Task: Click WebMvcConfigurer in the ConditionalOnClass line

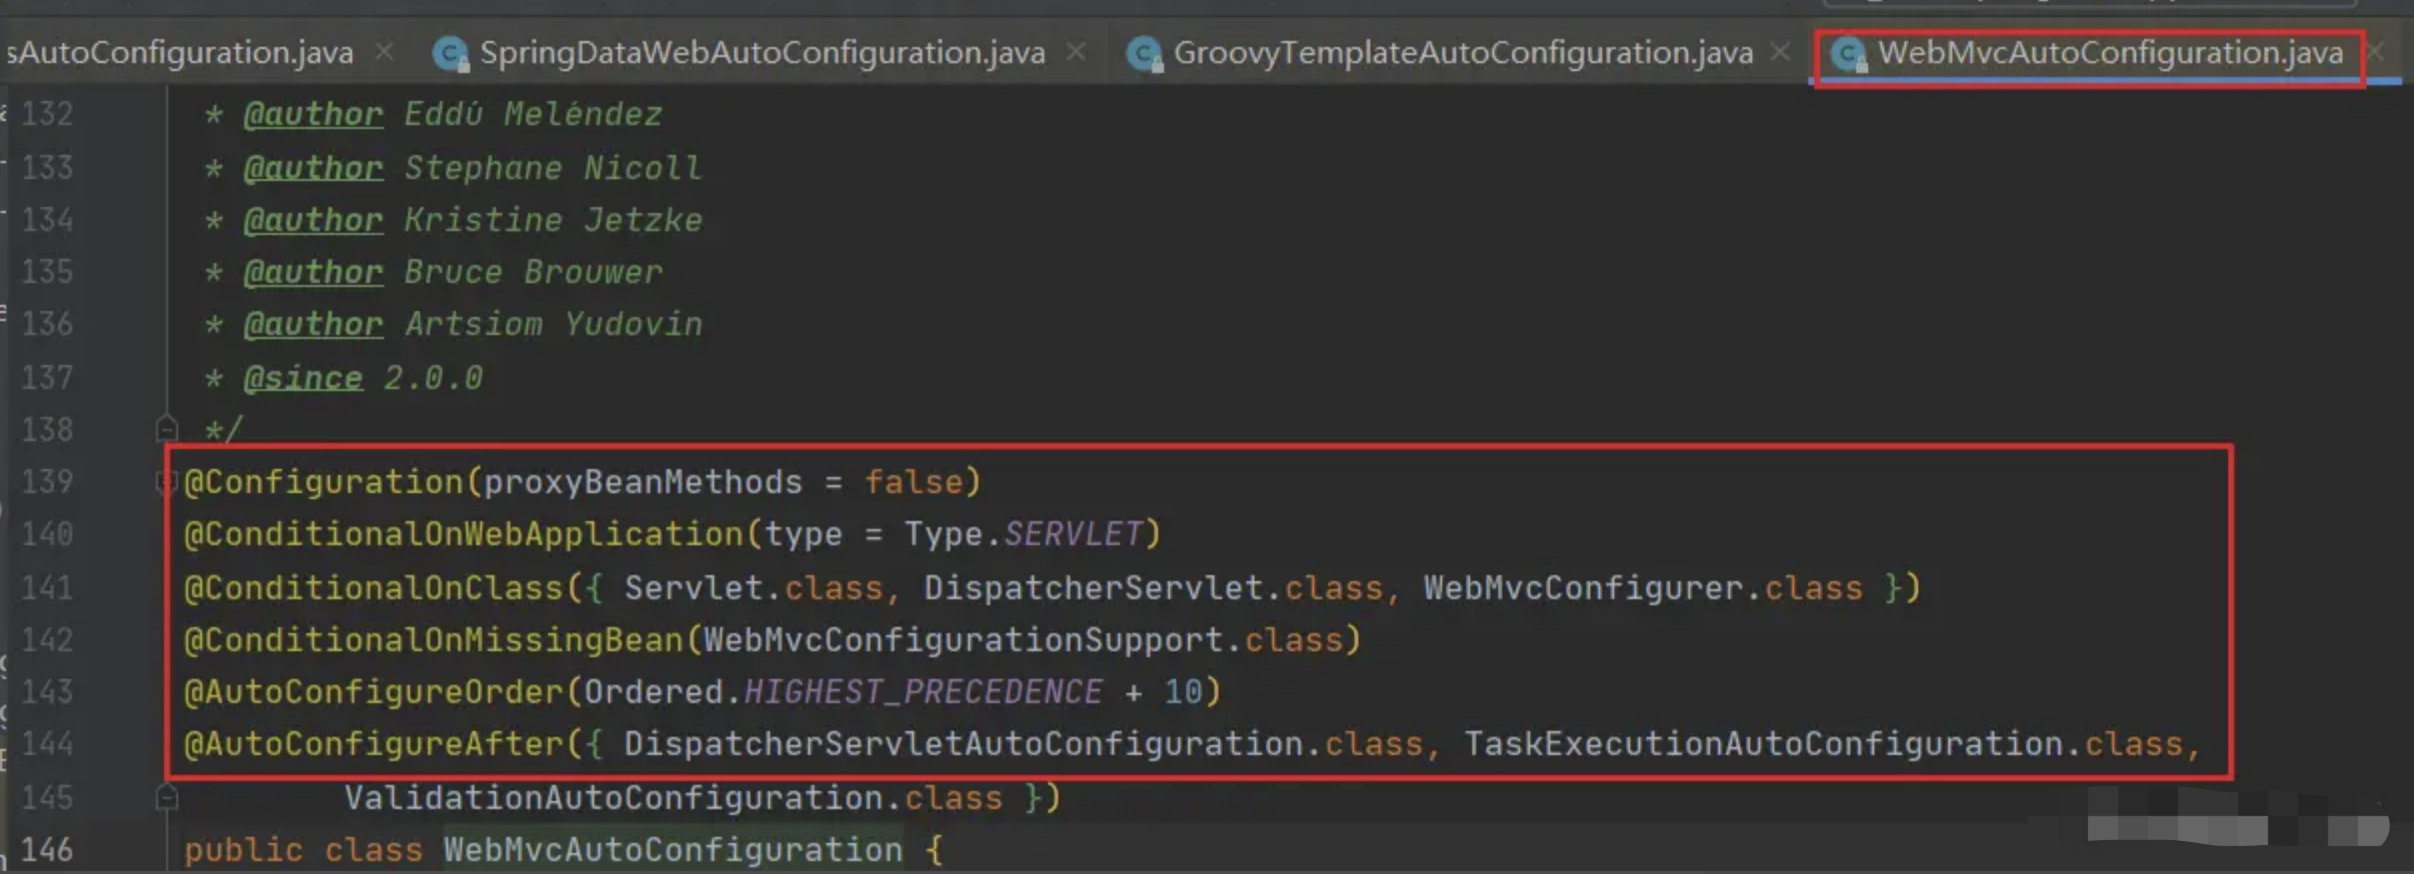Action: point(1583,588)
